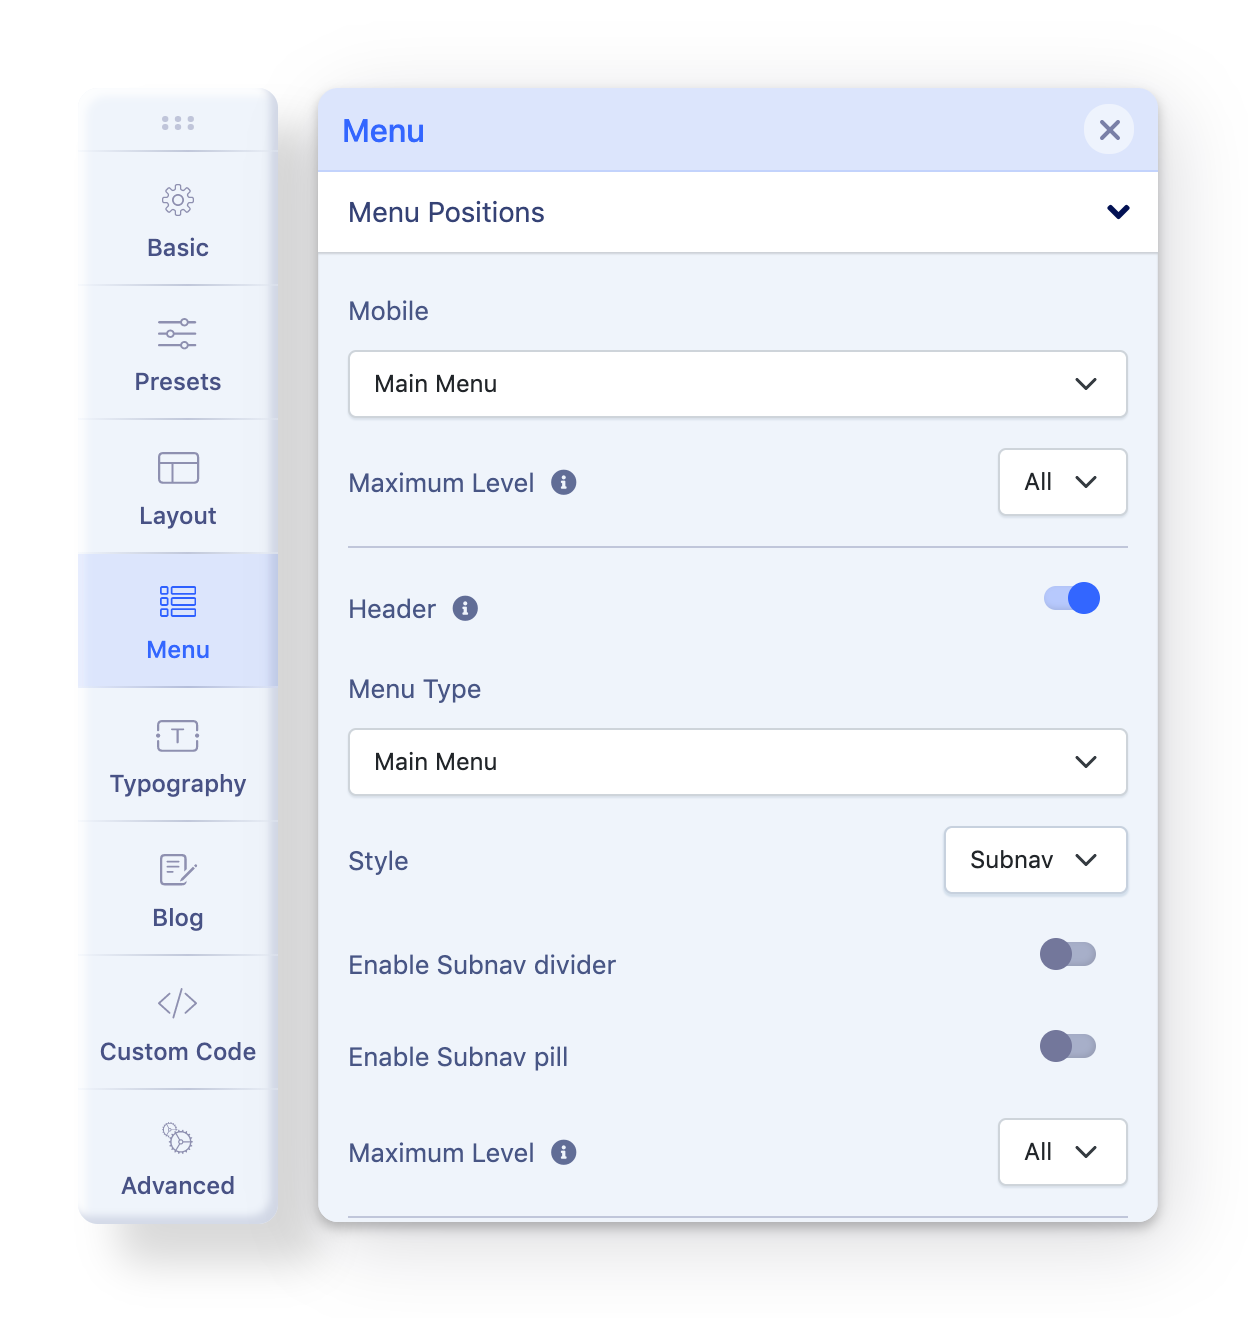The width and height of the screenshot is (1248, 1318).
Task: Turn on the Enable Subnav pill toggle
Action: (x=1068, y=1046)
